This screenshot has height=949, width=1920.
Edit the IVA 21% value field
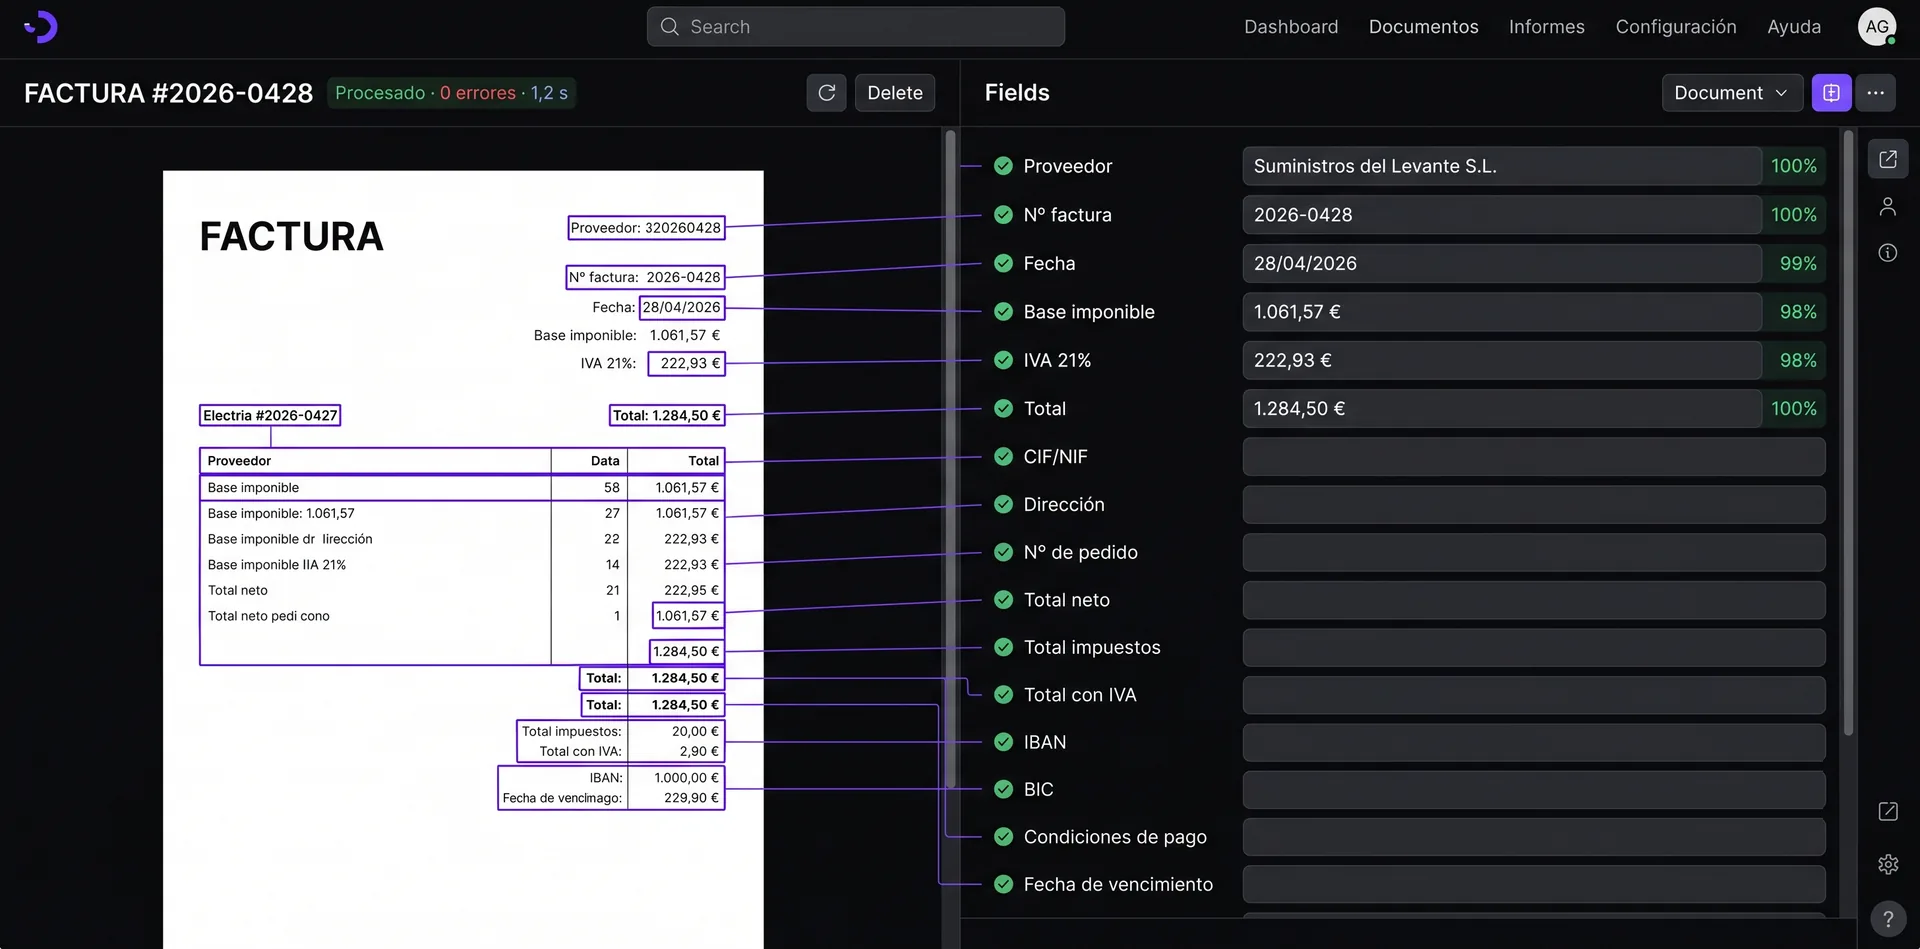[x=1502, y=360]
